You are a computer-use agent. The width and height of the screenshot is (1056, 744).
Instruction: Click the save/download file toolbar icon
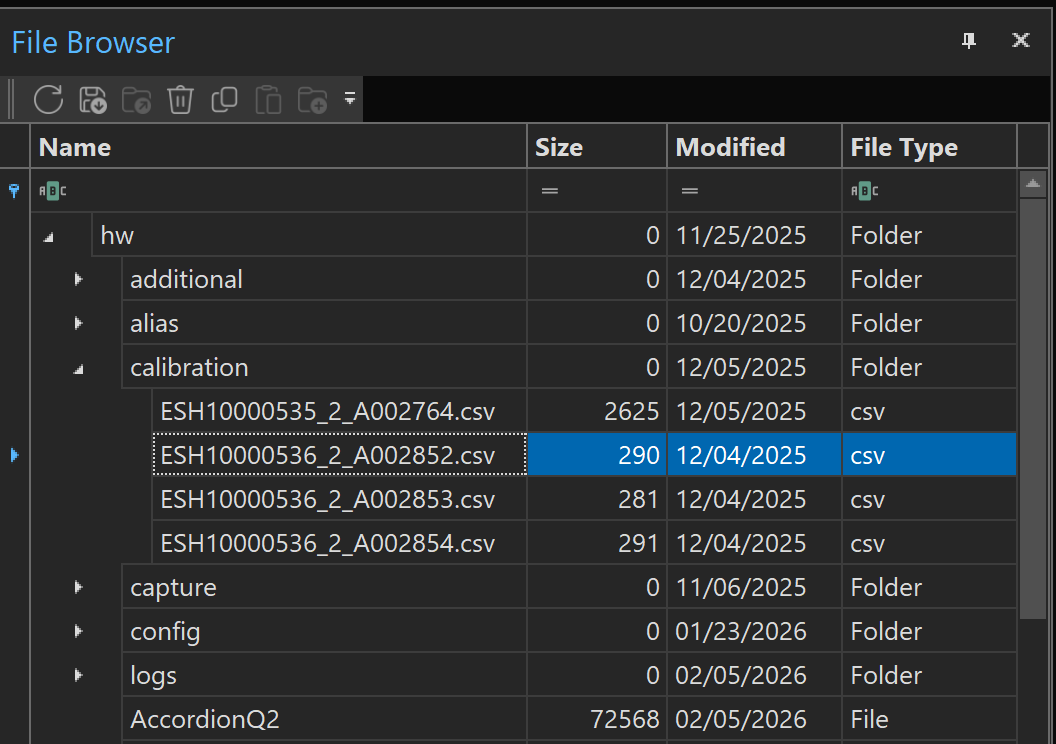click(x=93, y=99)
